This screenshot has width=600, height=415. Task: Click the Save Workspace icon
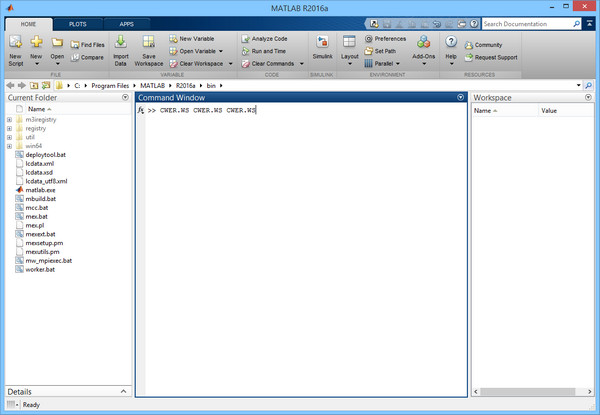tap(148, 47)
